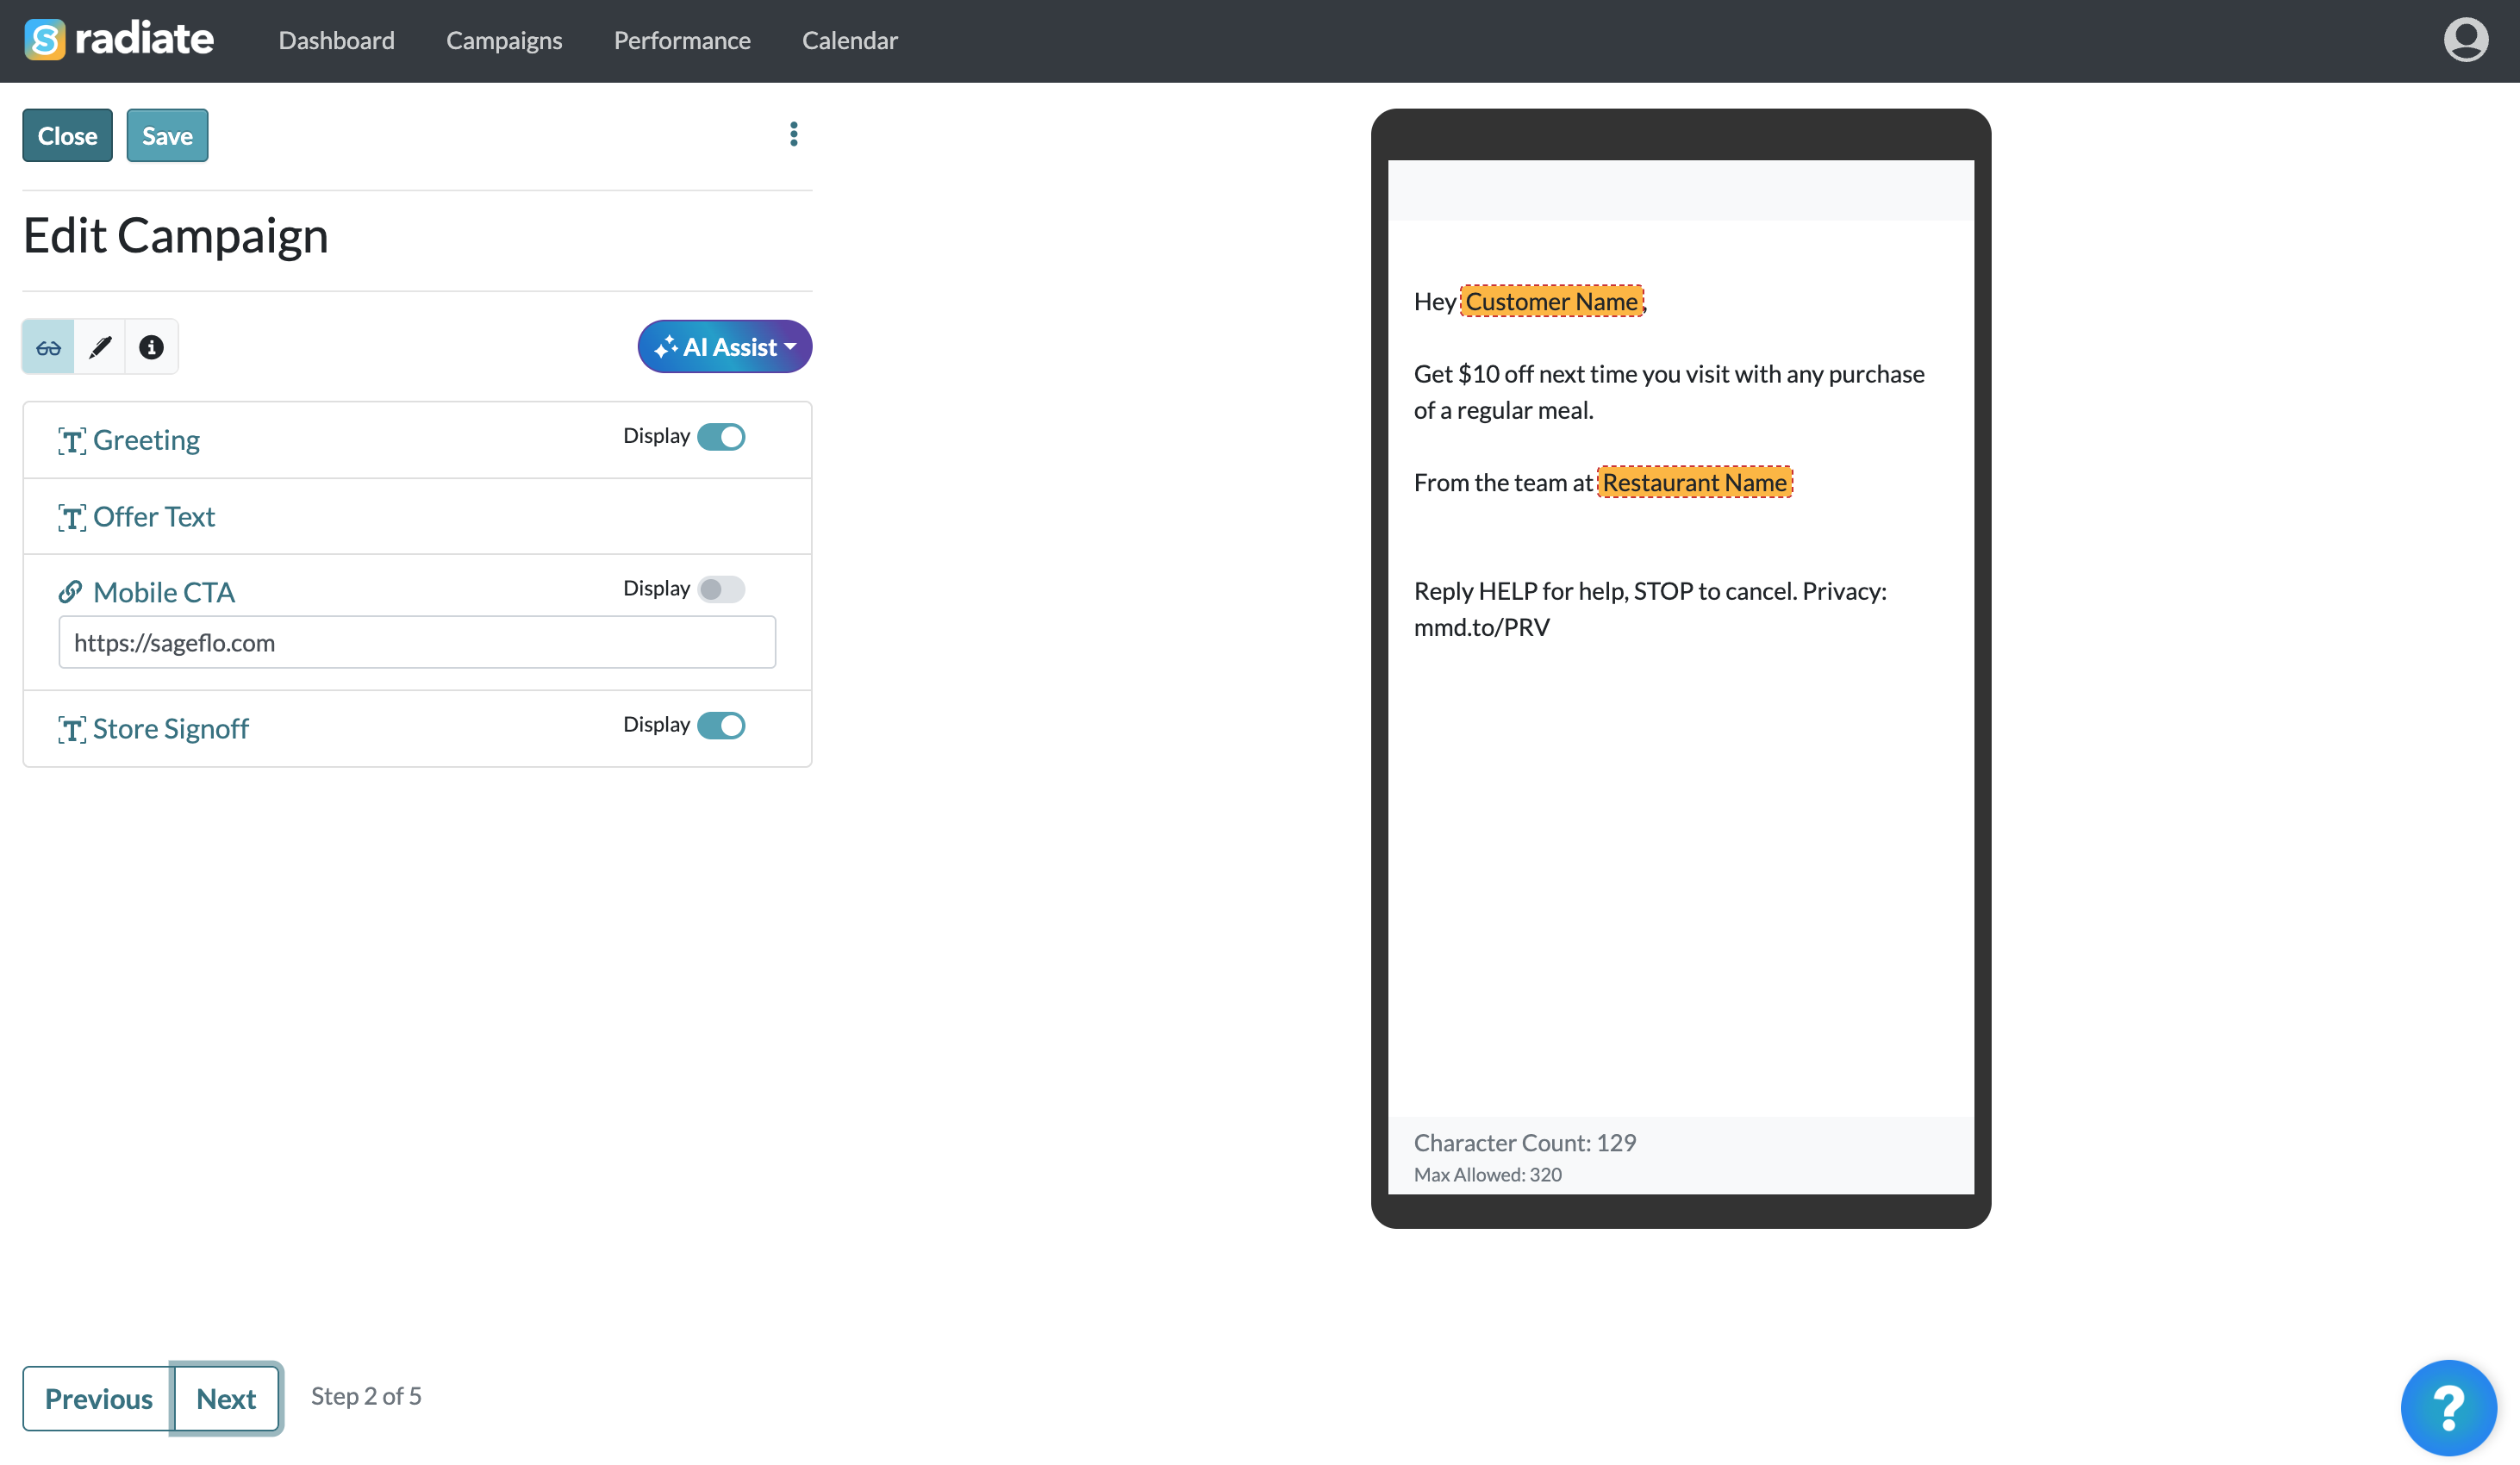Click the Customer Name placeholder in preview

[1551, 301]
